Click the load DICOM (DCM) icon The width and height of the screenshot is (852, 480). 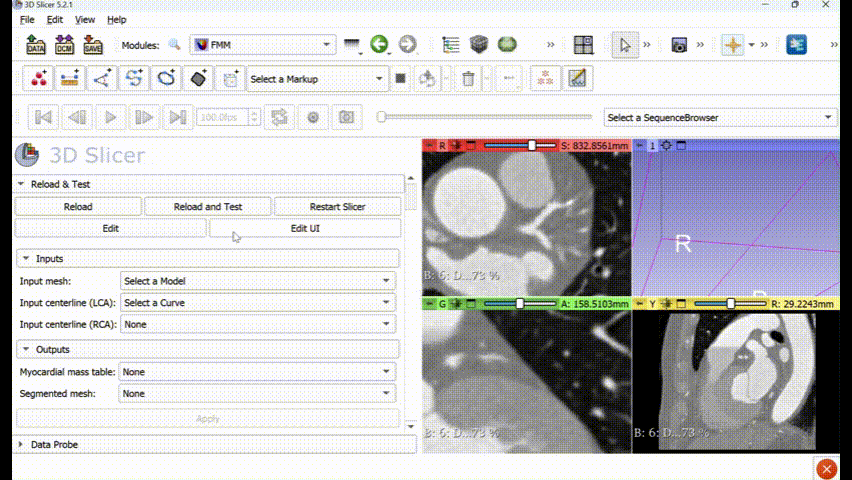pyautogui.click(x=64, y=45)
